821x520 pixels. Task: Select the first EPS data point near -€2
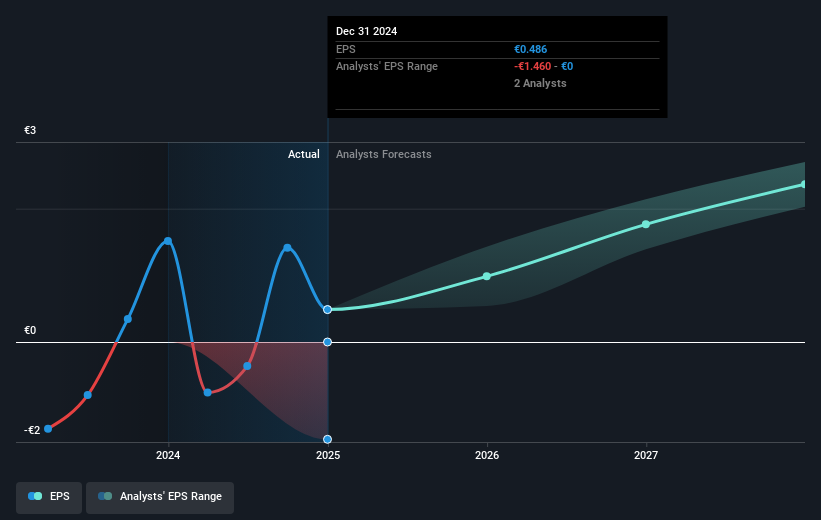point(48,429)
